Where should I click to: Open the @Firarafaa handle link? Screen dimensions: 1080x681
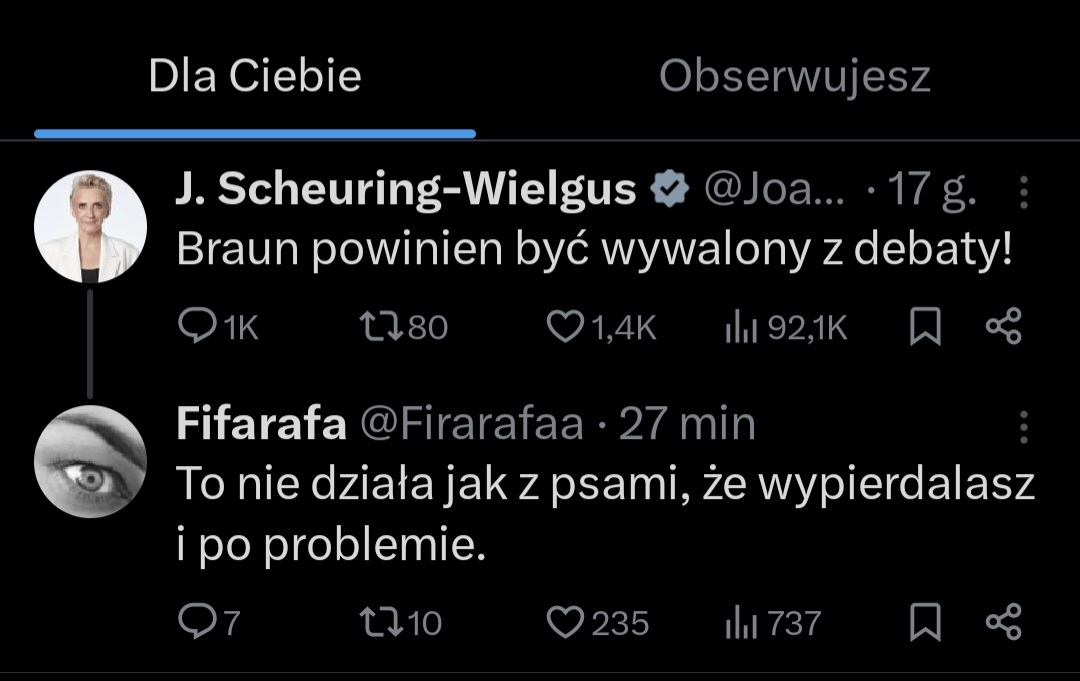pos(470,425)
